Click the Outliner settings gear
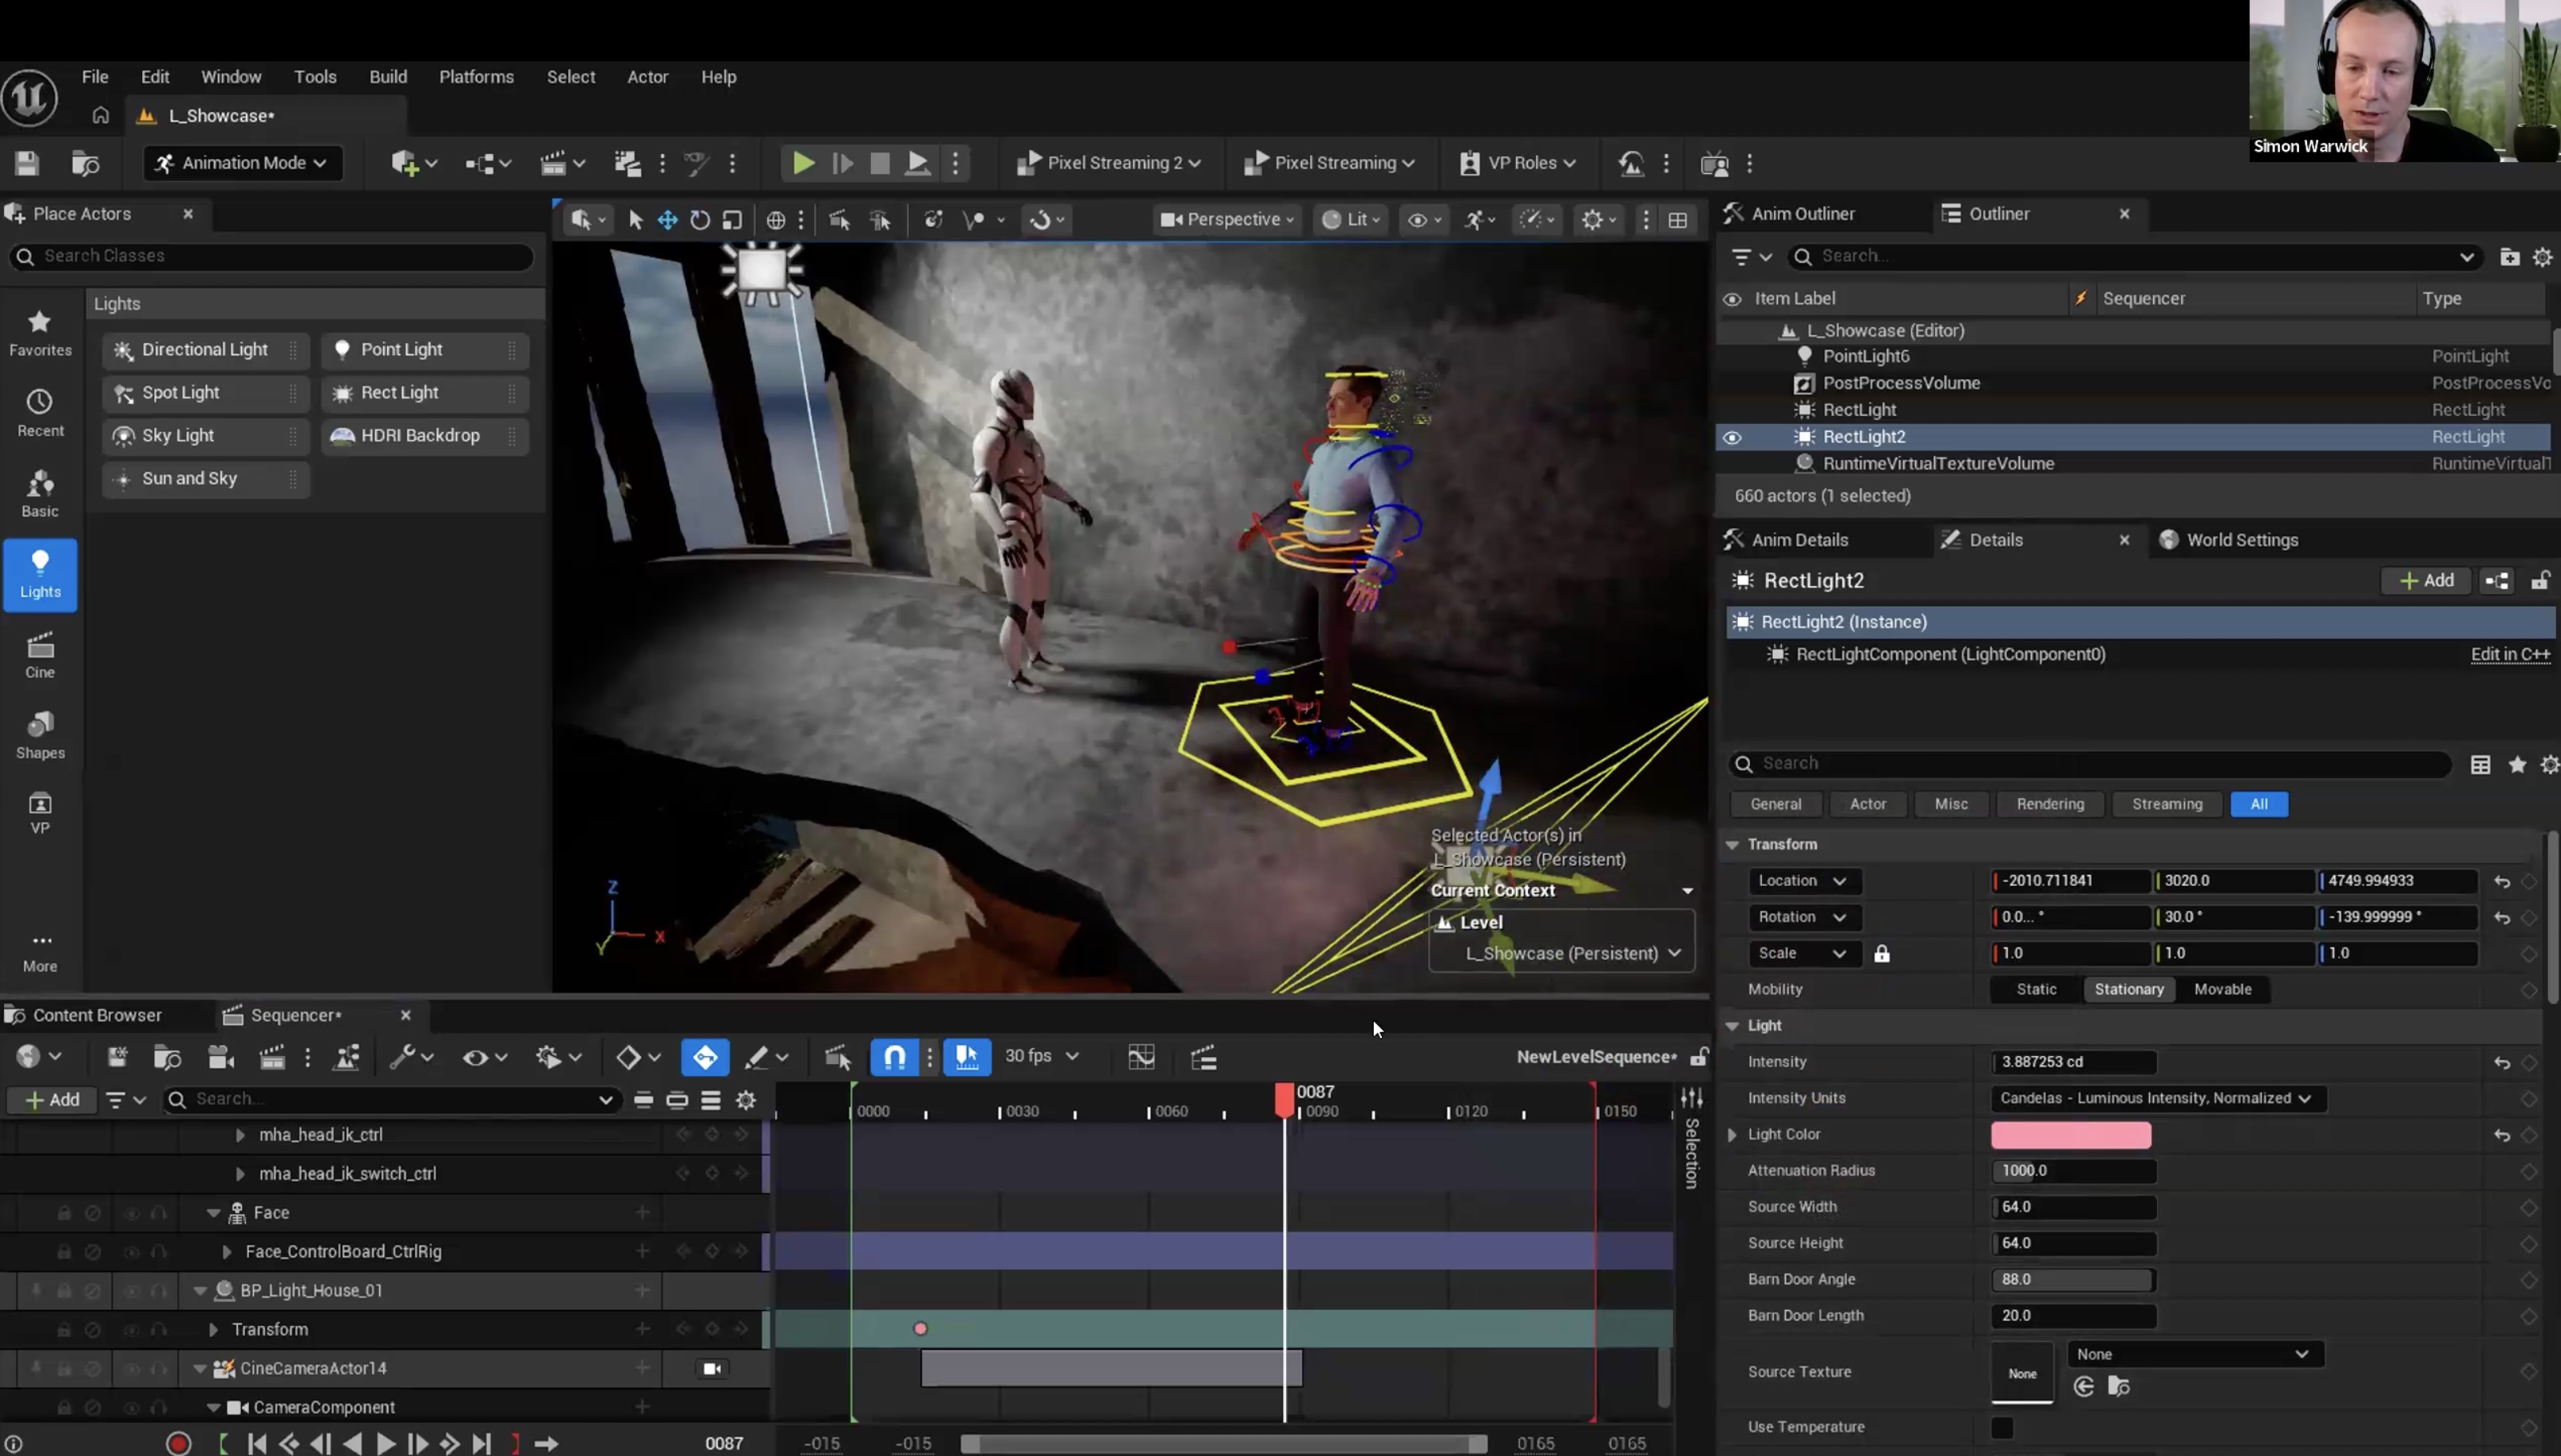 2543,257
